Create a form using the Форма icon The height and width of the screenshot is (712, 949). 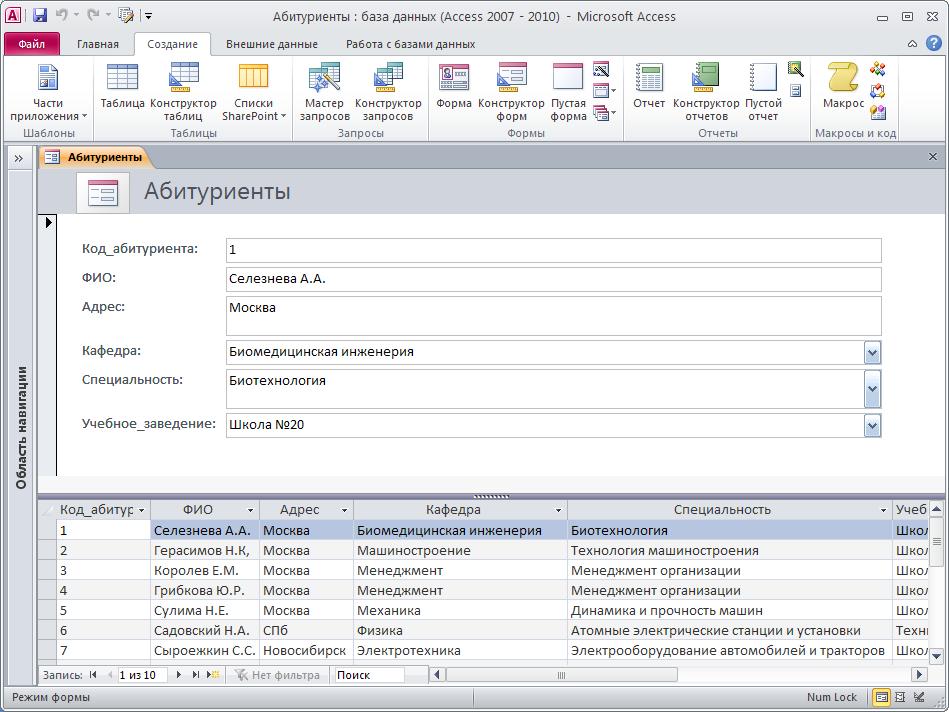click(452, 88)
